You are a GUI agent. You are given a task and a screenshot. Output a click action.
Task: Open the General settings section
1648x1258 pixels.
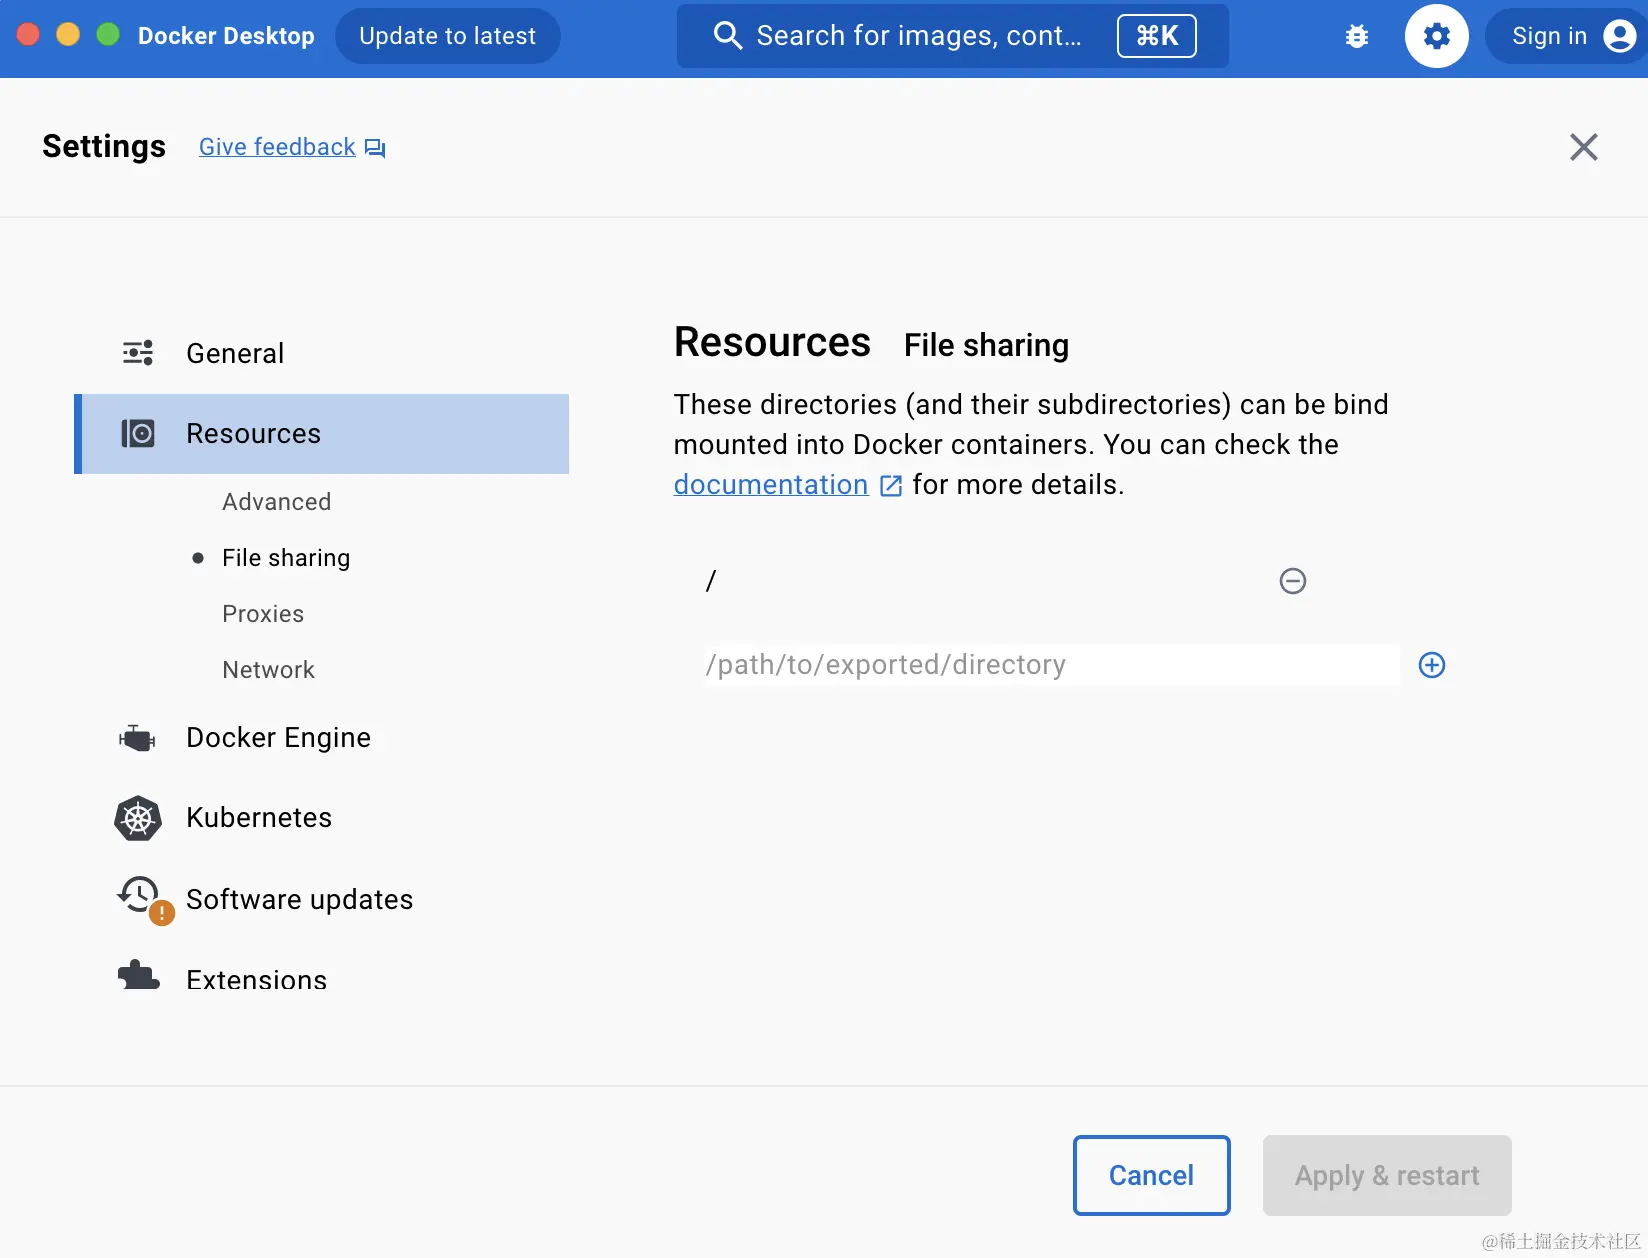(x=322, y=353)
